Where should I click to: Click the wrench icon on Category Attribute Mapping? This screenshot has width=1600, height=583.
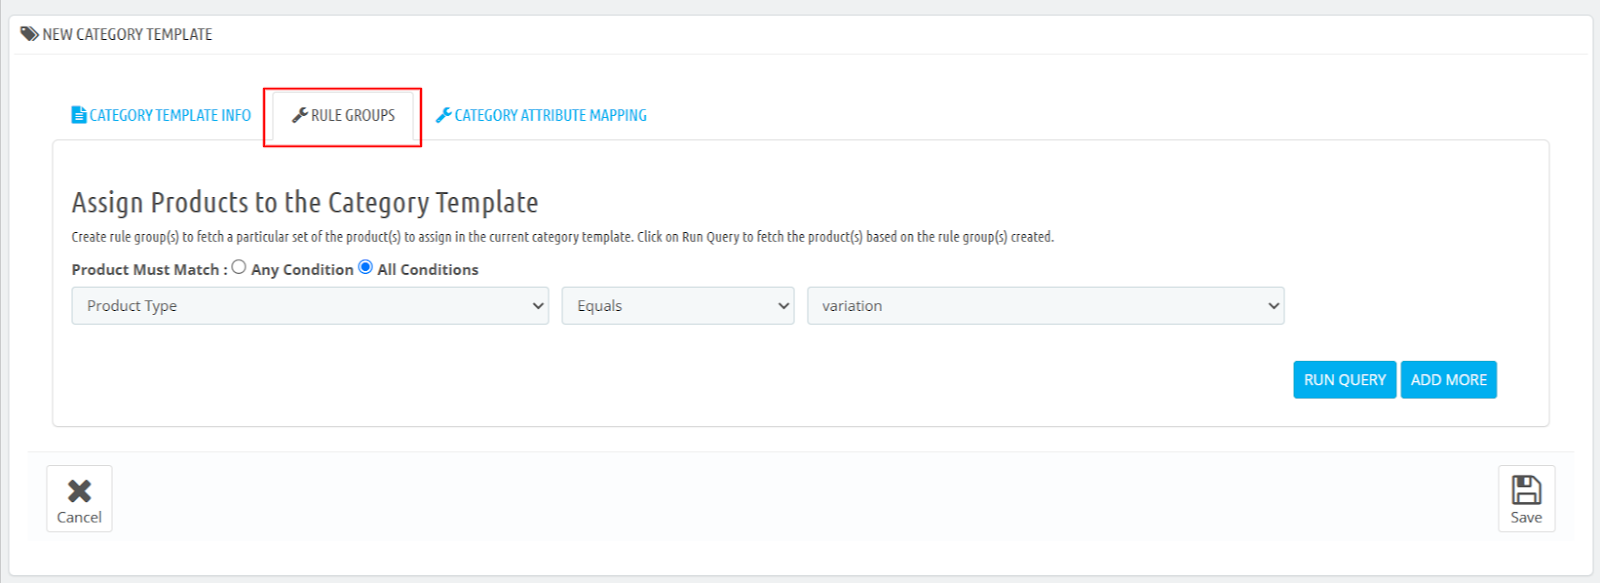[443, 115]
